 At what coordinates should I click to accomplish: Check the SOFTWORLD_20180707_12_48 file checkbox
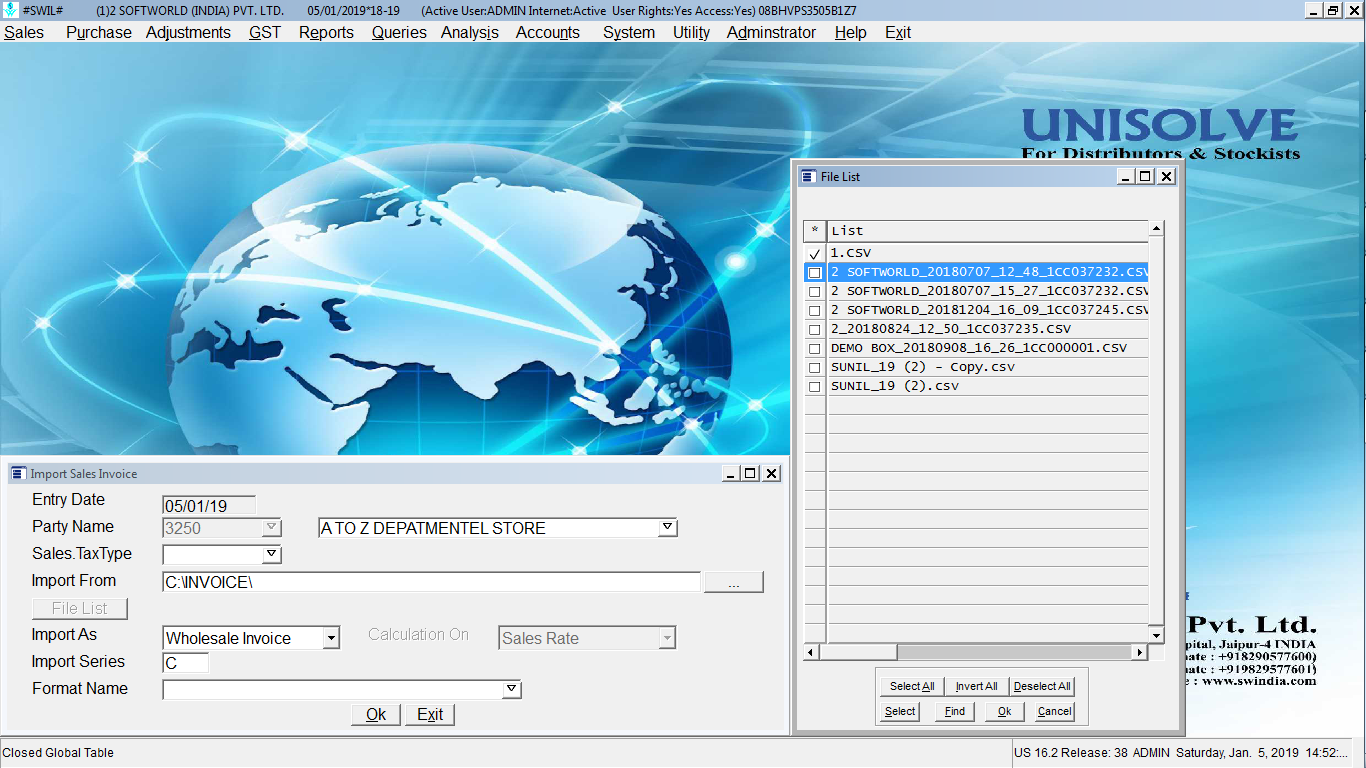pos(815,273)
